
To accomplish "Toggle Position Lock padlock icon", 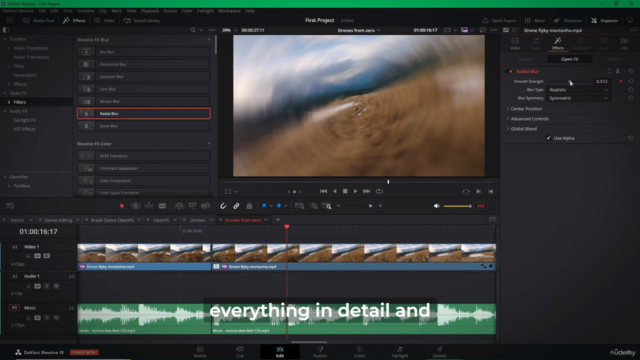I will point(249,206).
